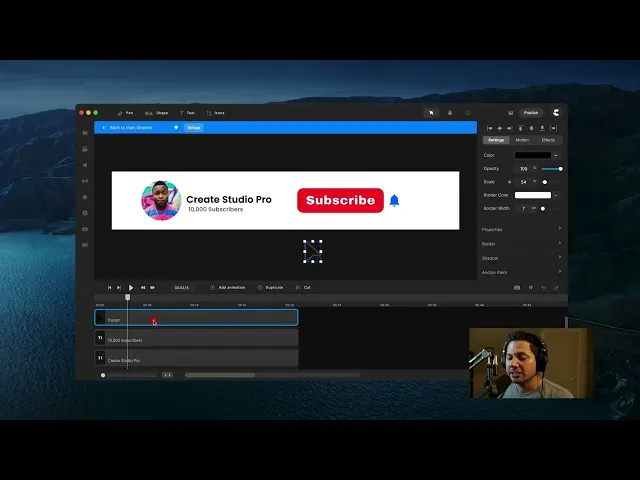Center element horizontally

pyautogui.click(x=500, y=128)
